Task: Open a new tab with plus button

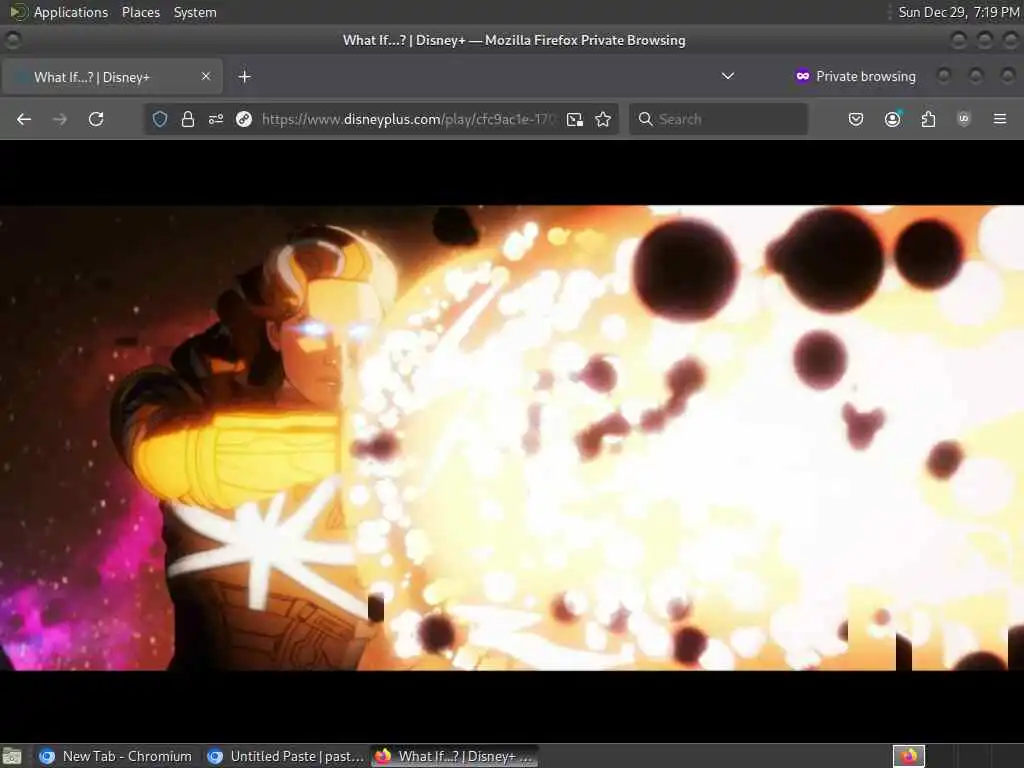Action: pyautogui.click(x=244, y=77)
